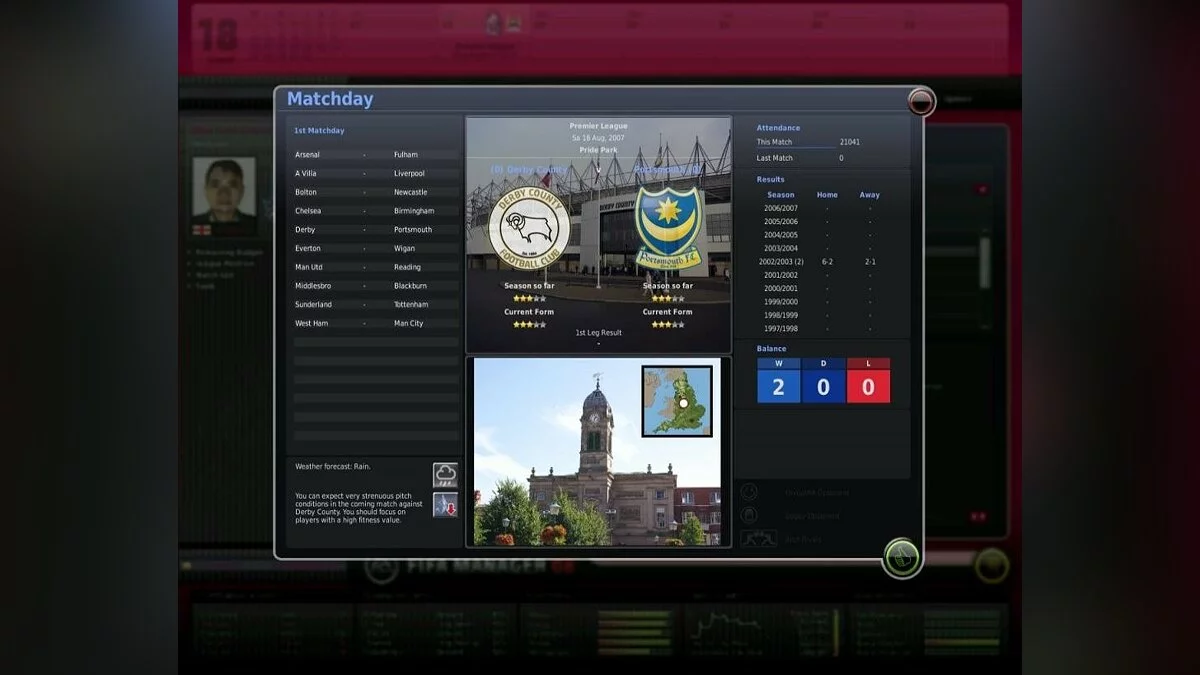
Task: Click the Premier League competition label
Action: (598, 126)
